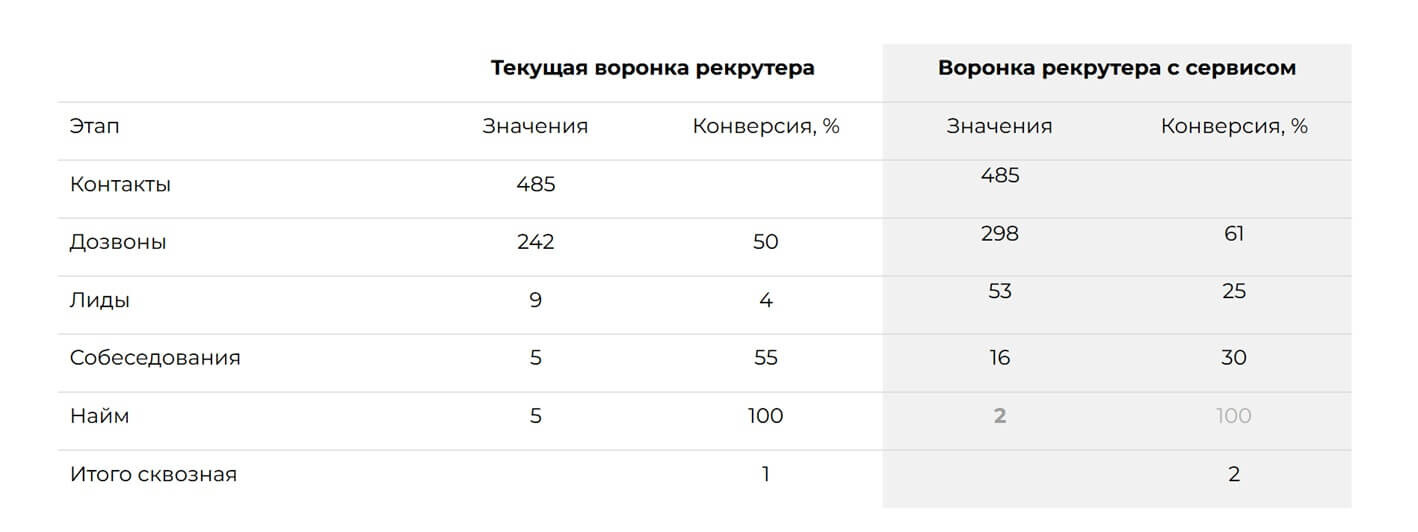The height and width of the screenshot is (532, 1418).
Task: Click the 'Найм' row label
Action: click(99, 416)
